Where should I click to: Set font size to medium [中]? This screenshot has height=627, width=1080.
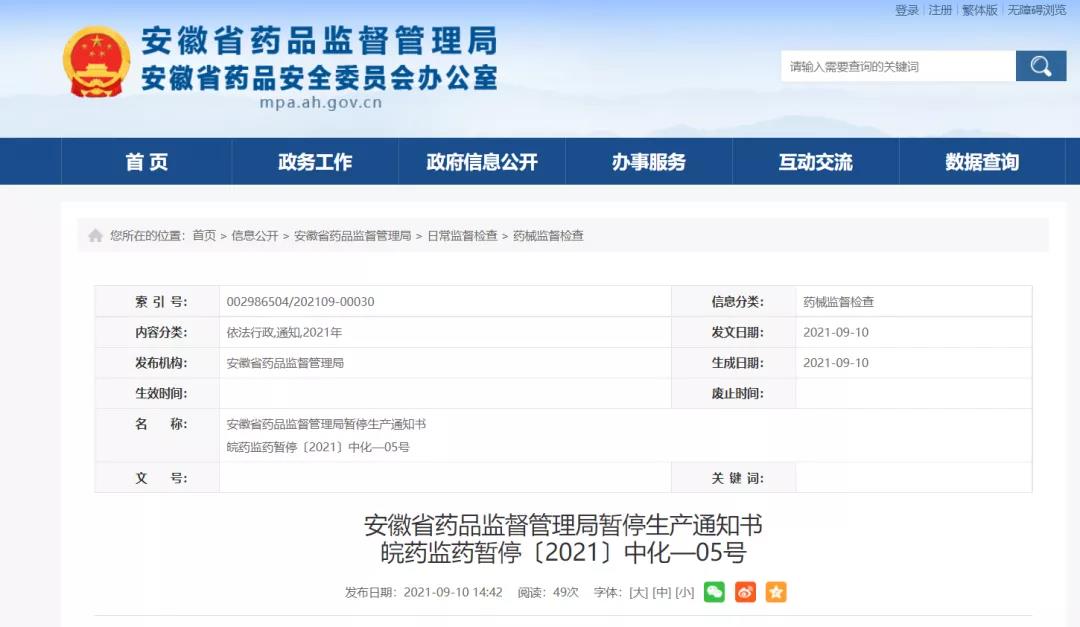point(661,592)
